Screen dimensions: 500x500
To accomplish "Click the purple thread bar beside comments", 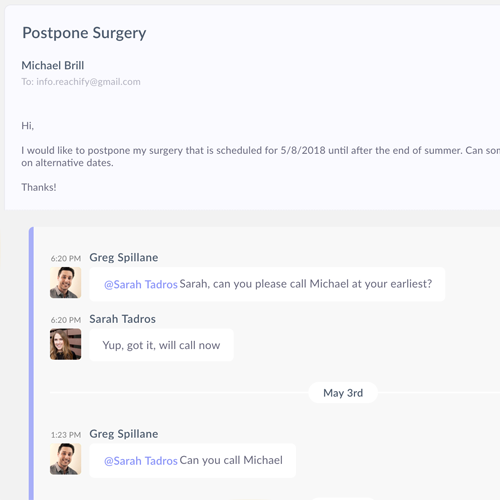I will [x=31, y=363].
